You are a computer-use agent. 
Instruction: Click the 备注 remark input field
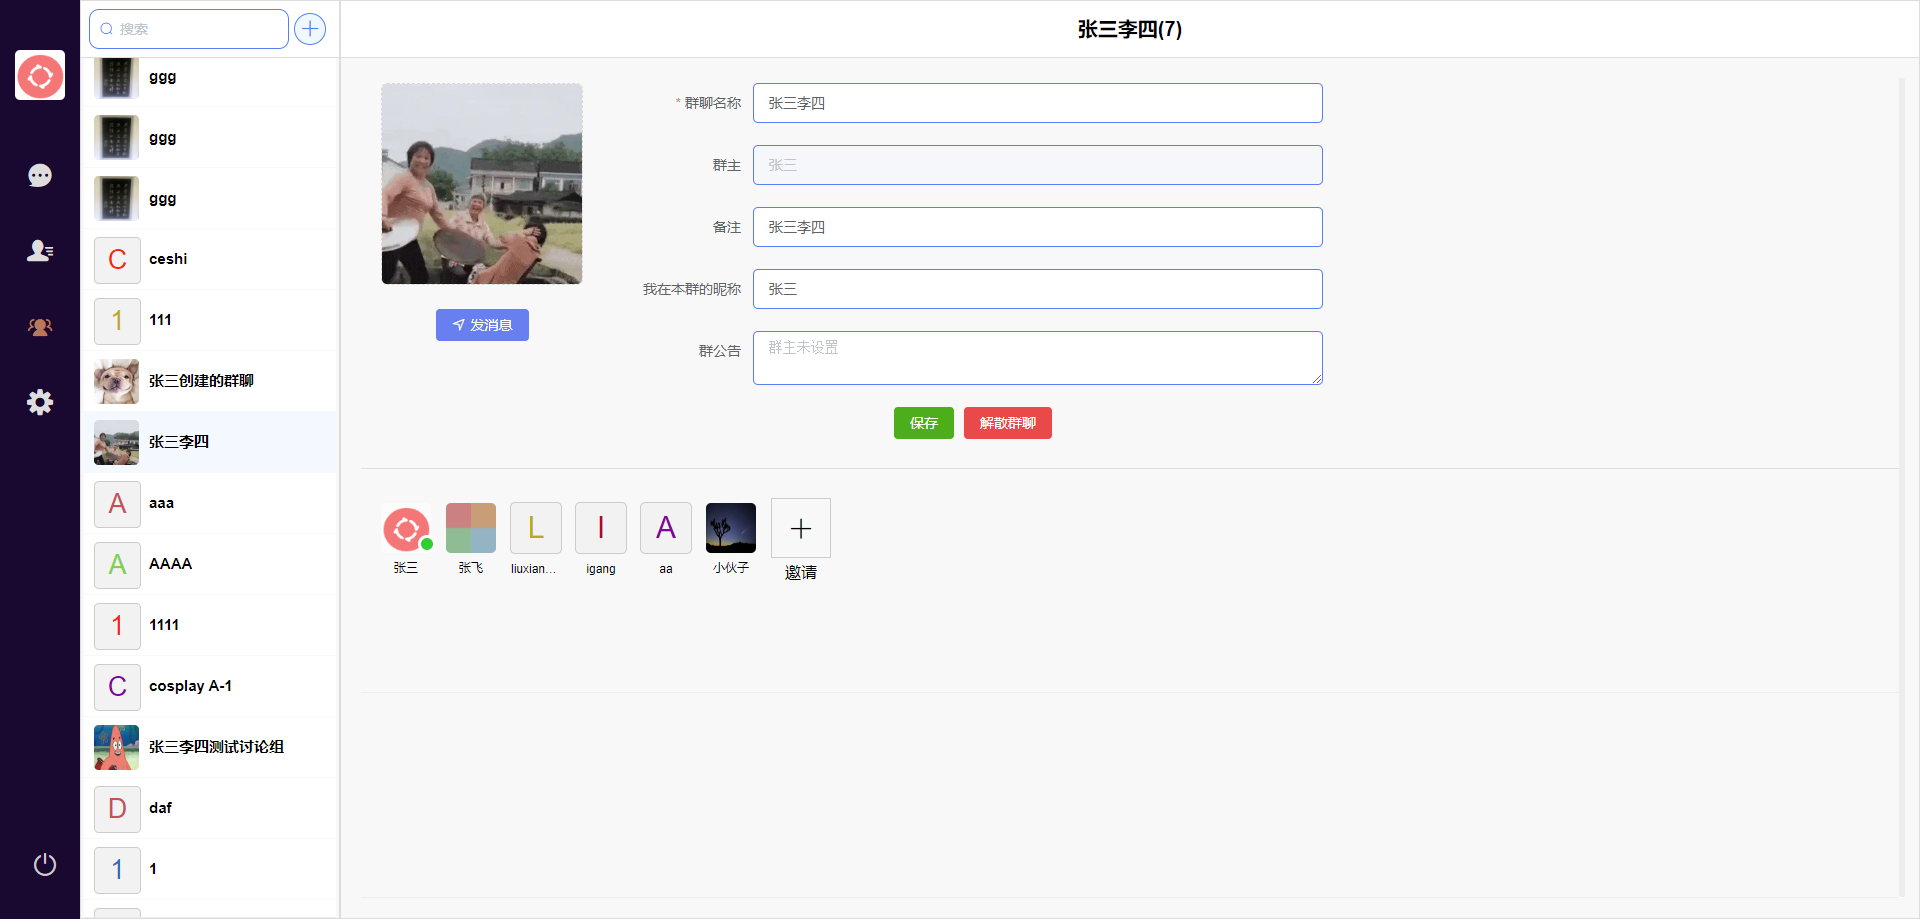(x=1038, y=227)
